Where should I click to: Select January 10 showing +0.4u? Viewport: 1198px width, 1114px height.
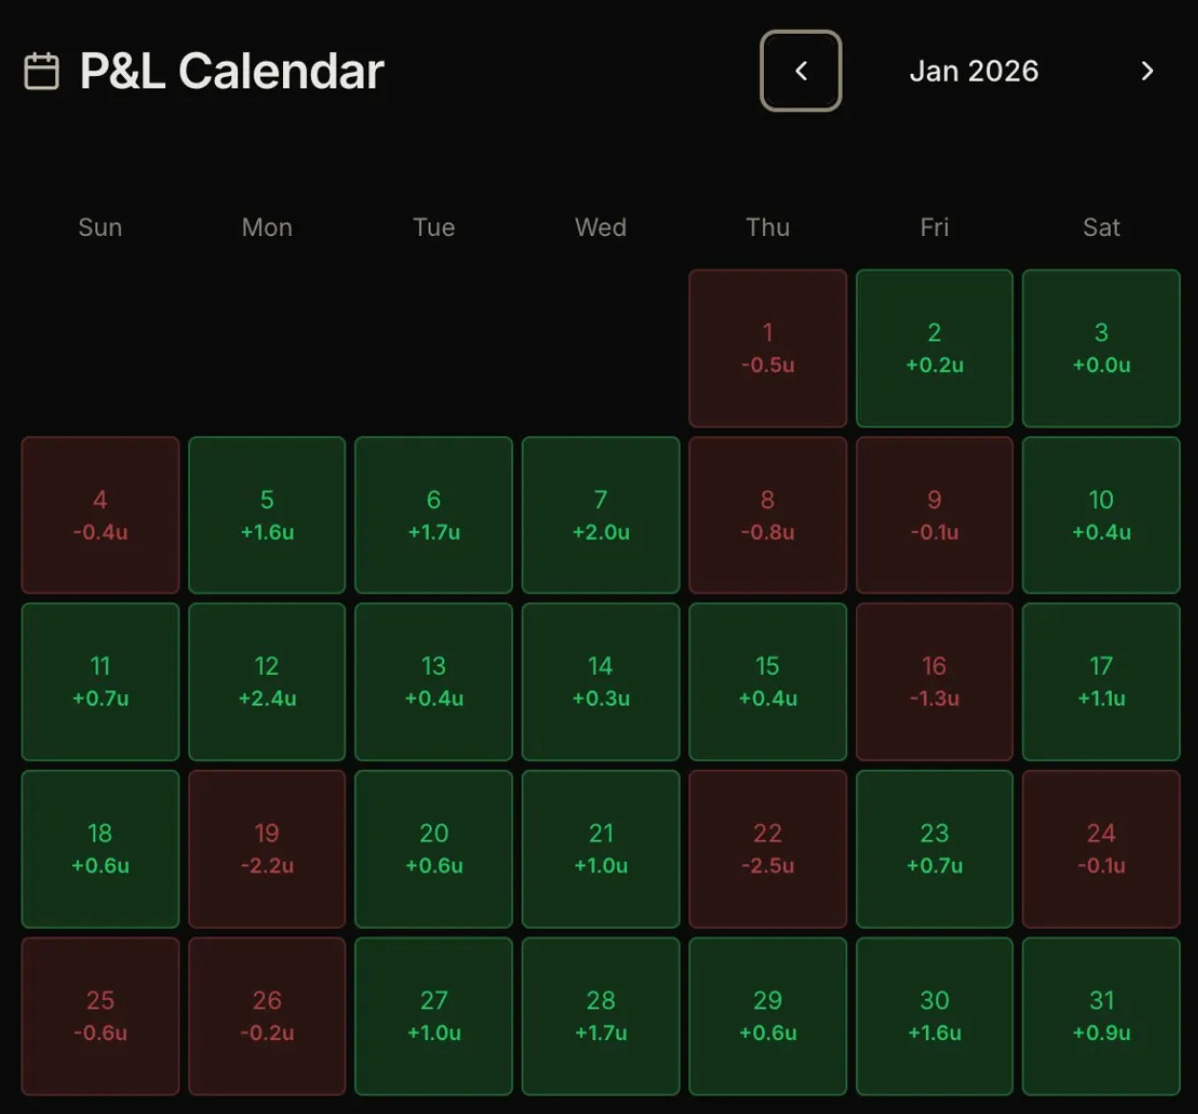pyautogui.click(x=1100, y=514)
